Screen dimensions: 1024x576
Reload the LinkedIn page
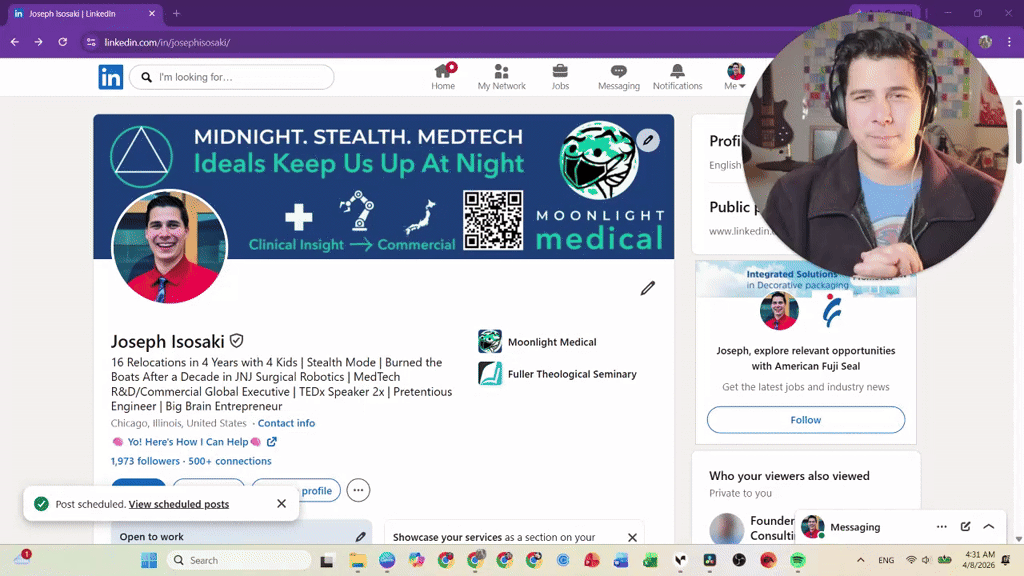[x=63, y=42]
